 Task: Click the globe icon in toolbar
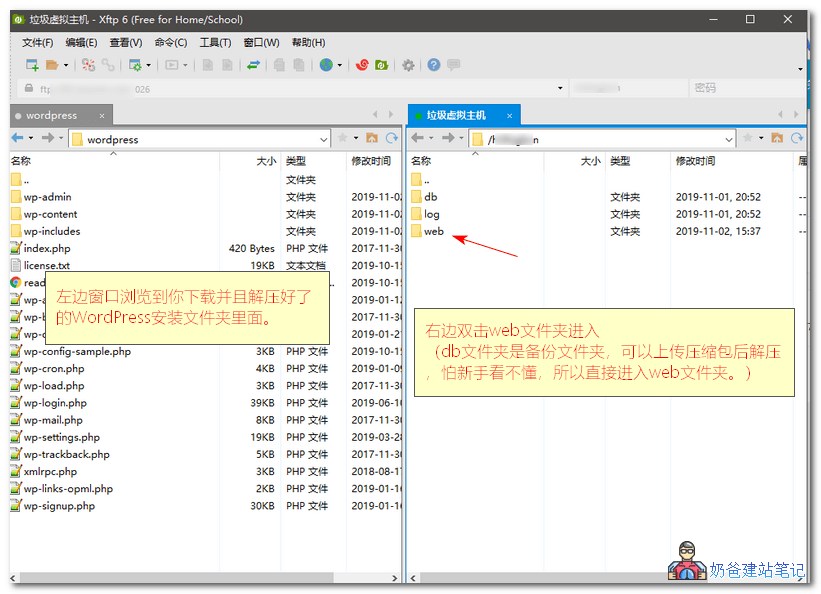(x=326, y=65)
